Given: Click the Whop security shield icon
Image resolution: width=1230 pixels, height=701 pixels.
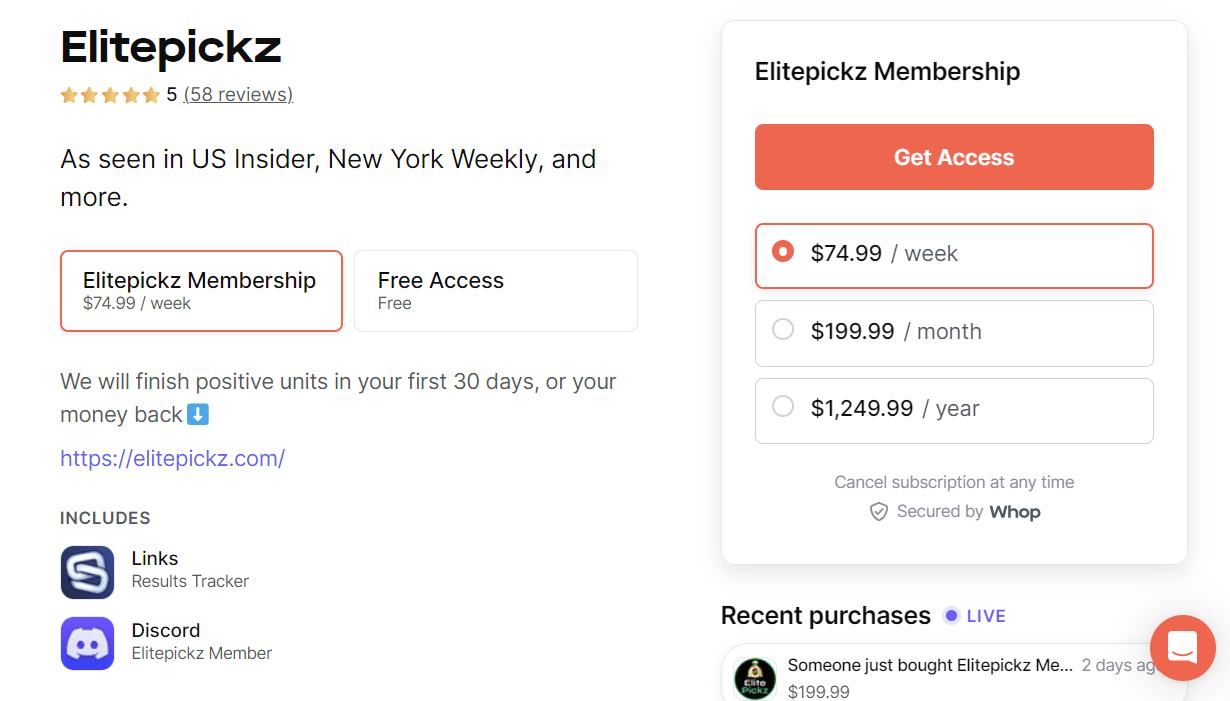Looking at the screenshot, I should (x=878, y=511).
